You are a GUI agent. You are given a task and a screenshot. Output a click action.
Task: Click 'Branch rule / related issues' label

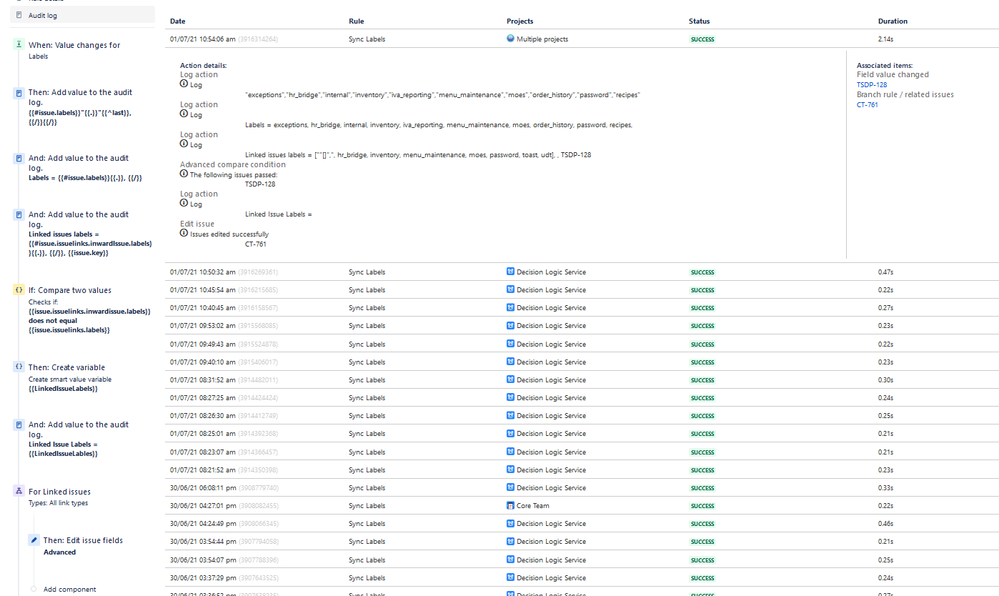coord(905,95)
